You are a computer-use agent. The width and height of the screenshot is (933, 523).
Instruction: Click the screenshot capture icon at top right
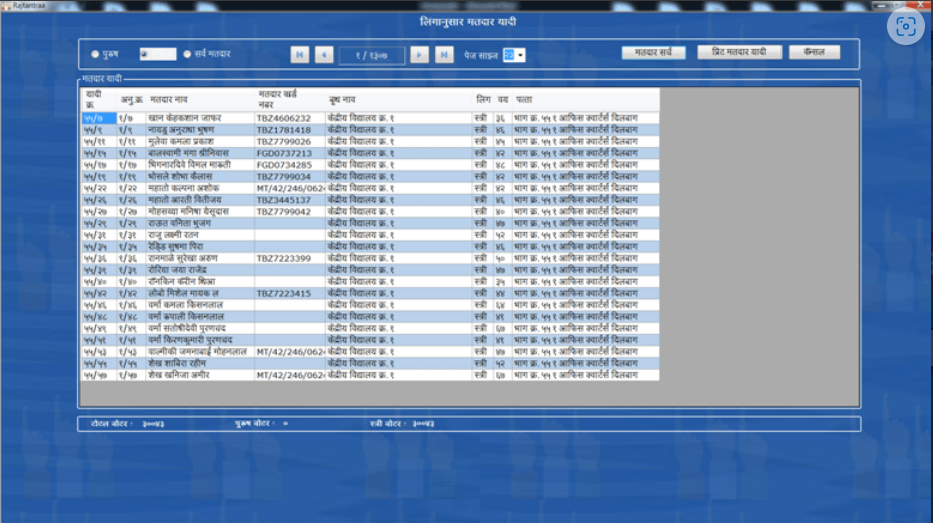click(x=906, y=27)
